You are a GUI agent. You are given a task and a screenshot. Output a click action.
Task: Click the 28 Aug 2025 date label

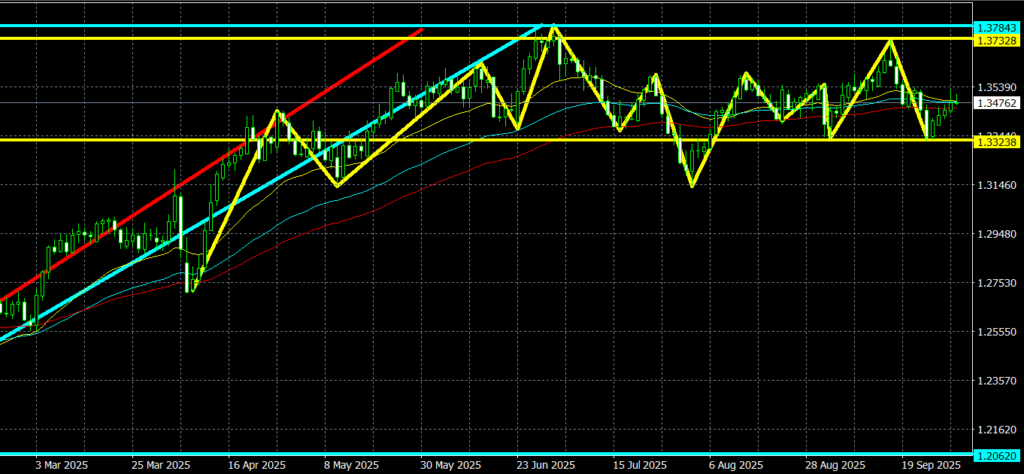pos(832,466)
